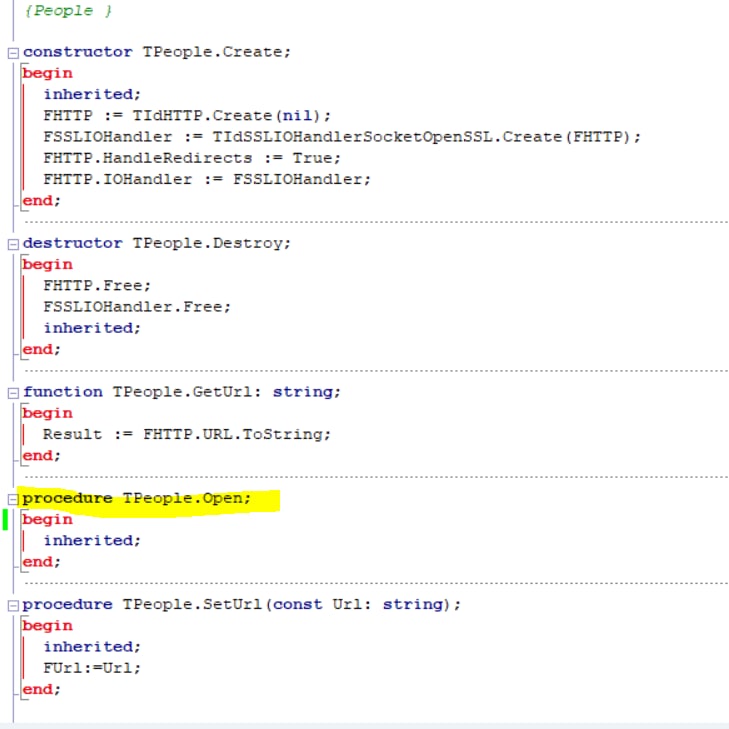
Task: Click 'begin' keyword of TPeople.Open
Action: coord(47,520)
